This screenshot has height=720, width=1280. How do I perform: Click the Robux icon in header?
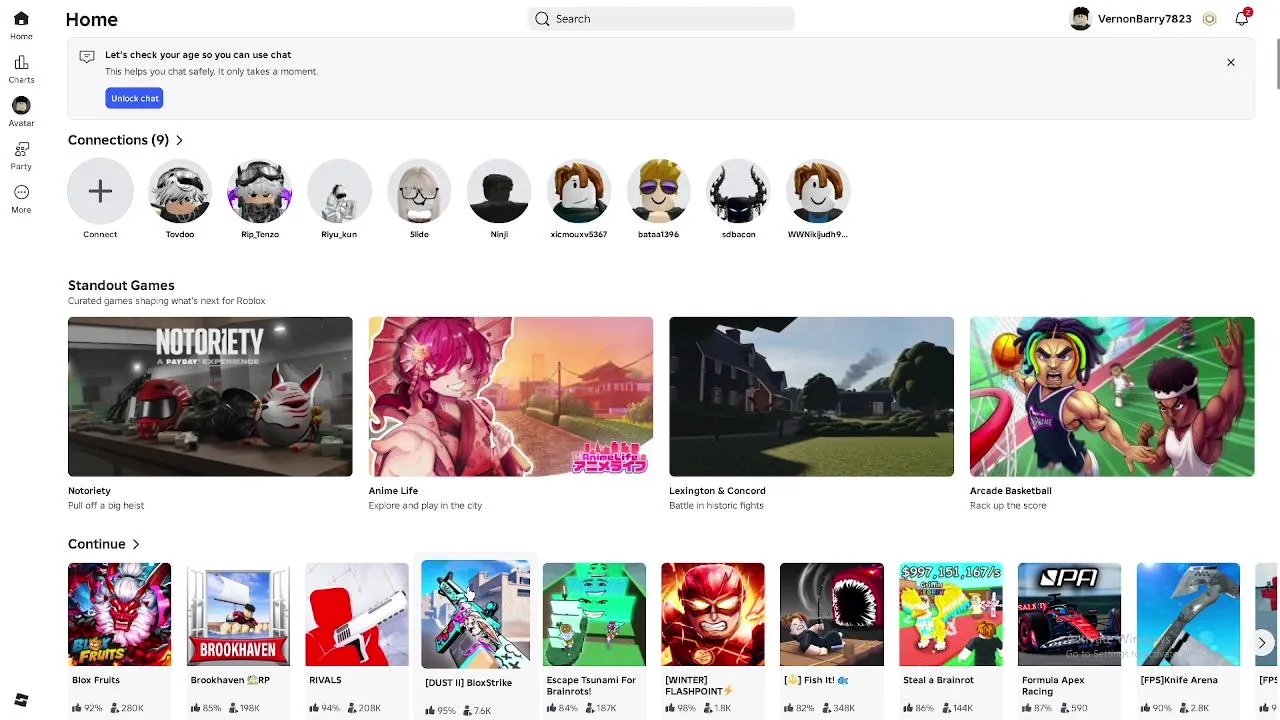[x=1209, y=19]
